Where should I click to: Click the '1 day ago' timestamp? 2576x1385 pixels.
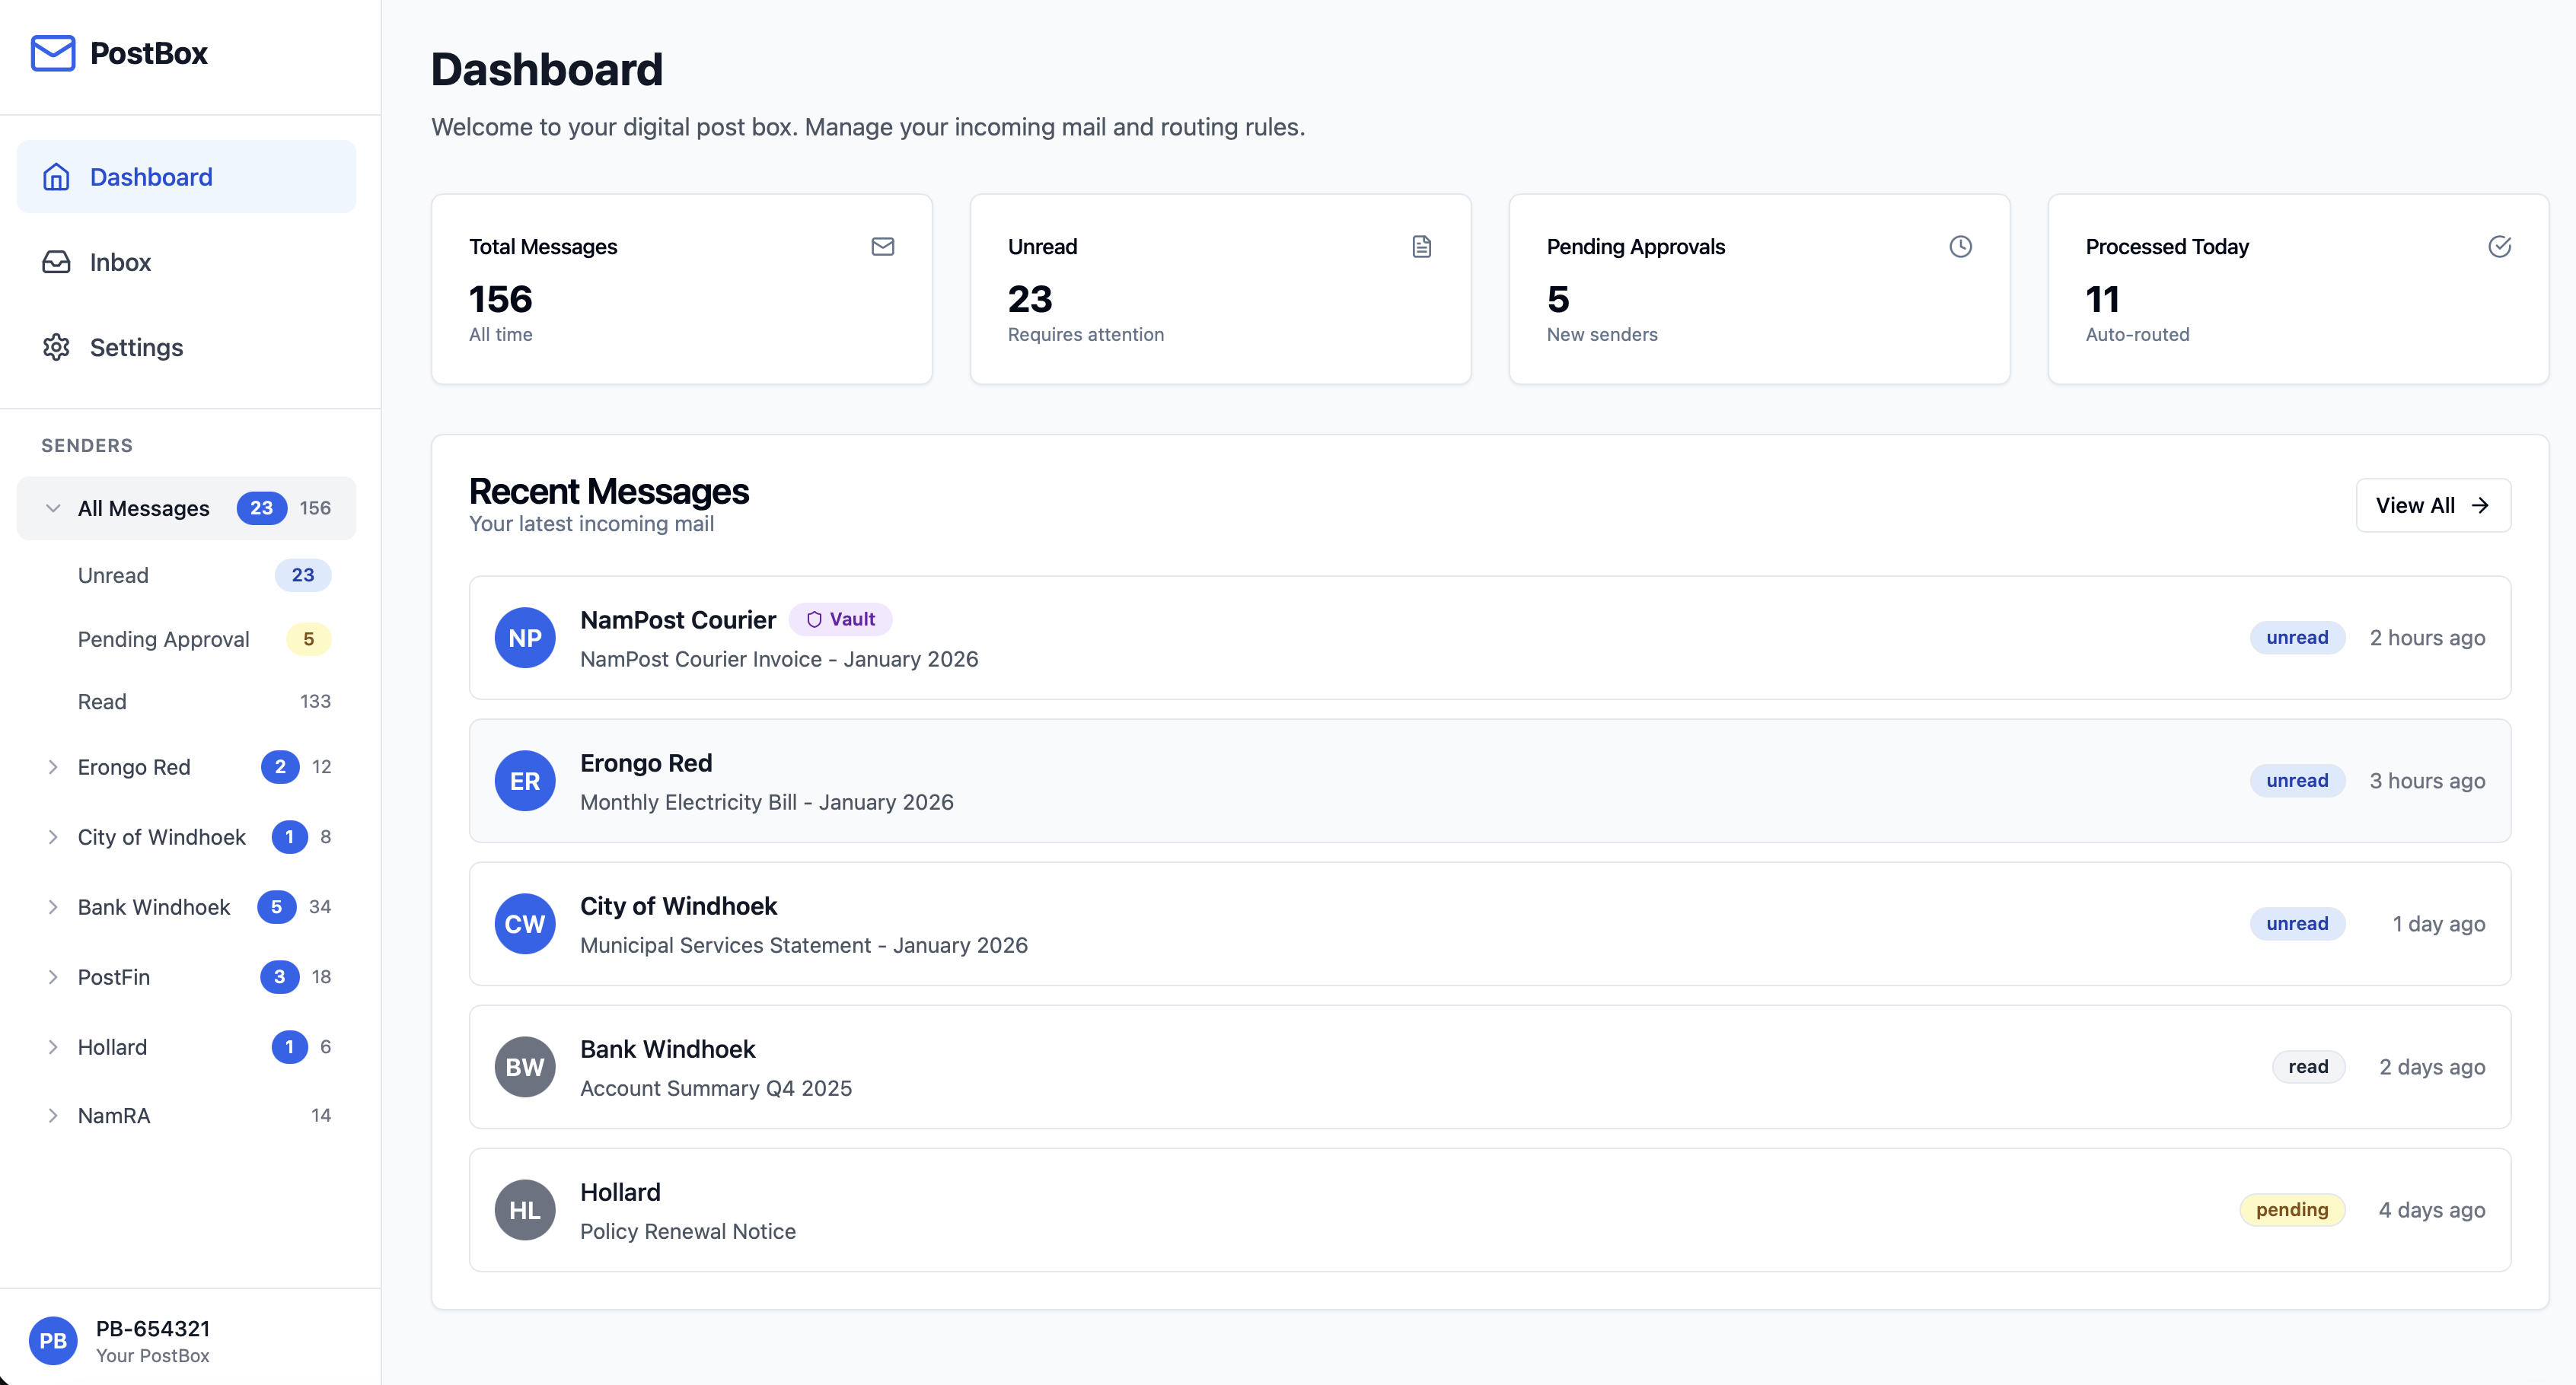[x=2439, y=924]
